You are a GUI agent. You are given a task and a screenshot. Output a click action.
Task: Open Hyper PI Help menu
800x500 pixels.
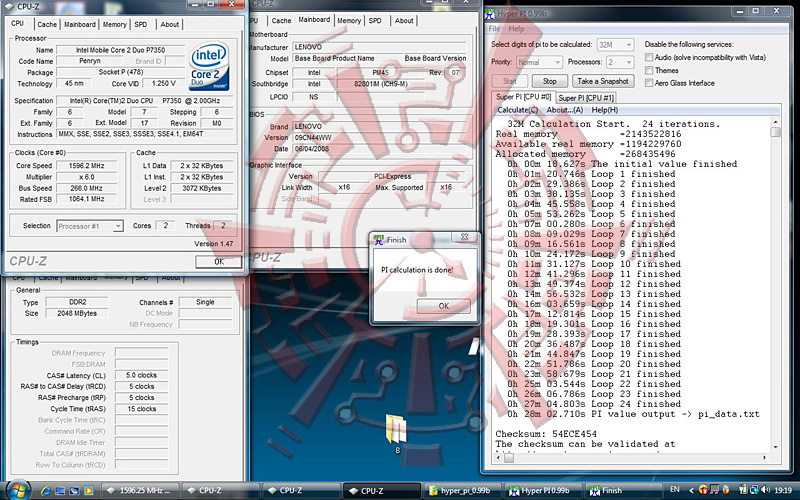point(516,29)
